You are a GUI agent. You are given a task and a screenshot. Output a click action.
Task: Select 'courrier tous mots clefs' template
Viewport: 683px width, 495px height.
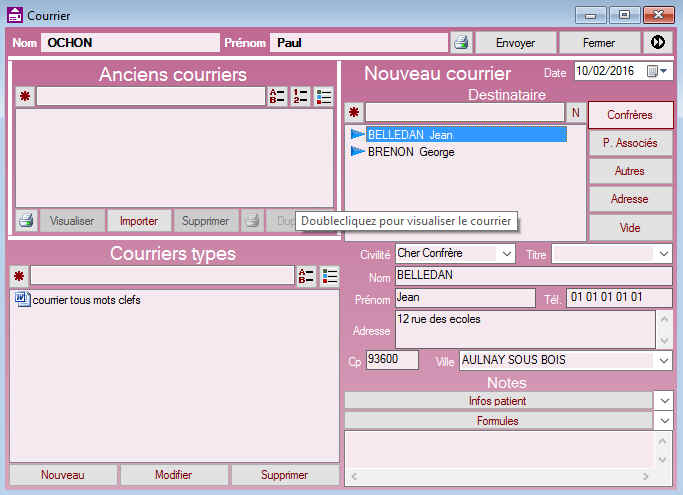point(86,300)
